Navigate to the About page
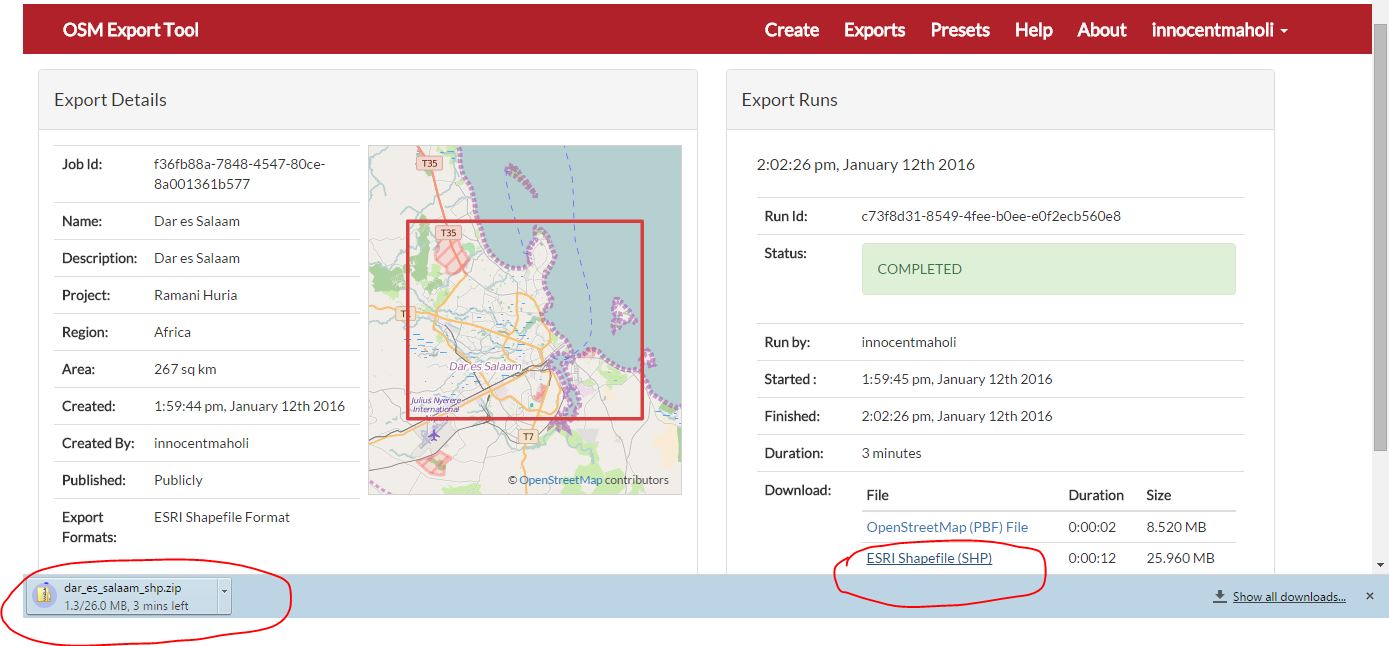Image resolution: width=1389 pixels, height=646 pixels. click(1101, 30)
